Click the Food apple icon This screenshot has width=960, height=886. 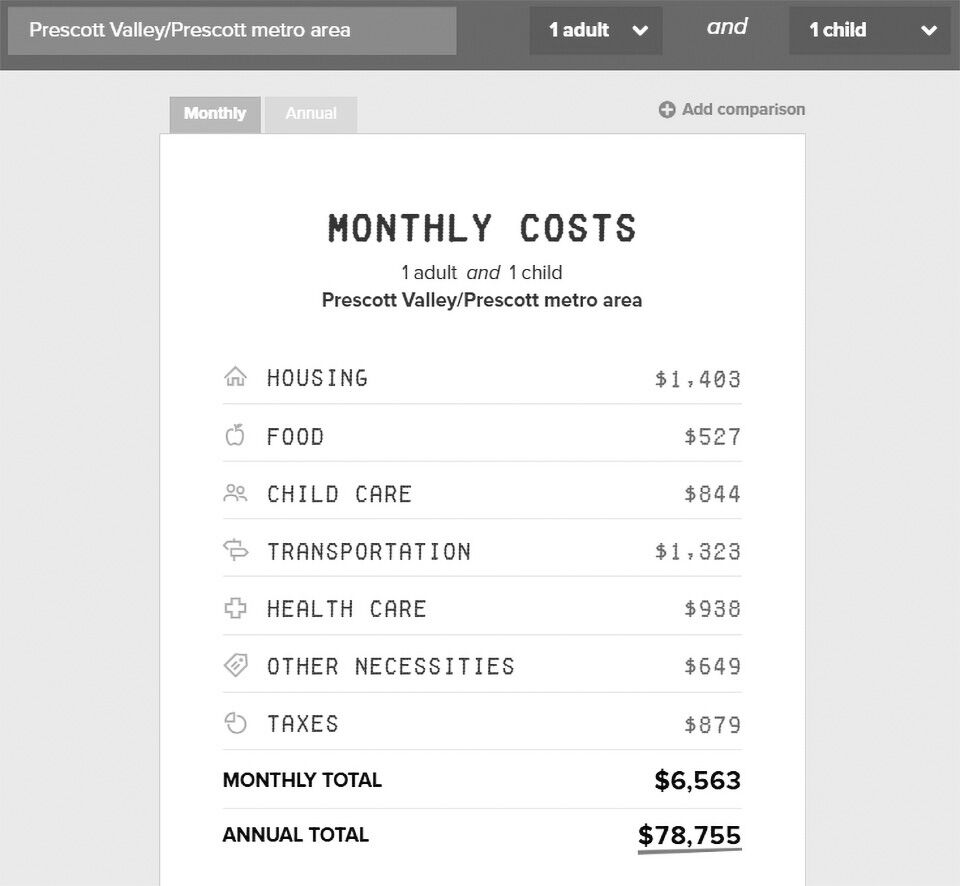235,435
